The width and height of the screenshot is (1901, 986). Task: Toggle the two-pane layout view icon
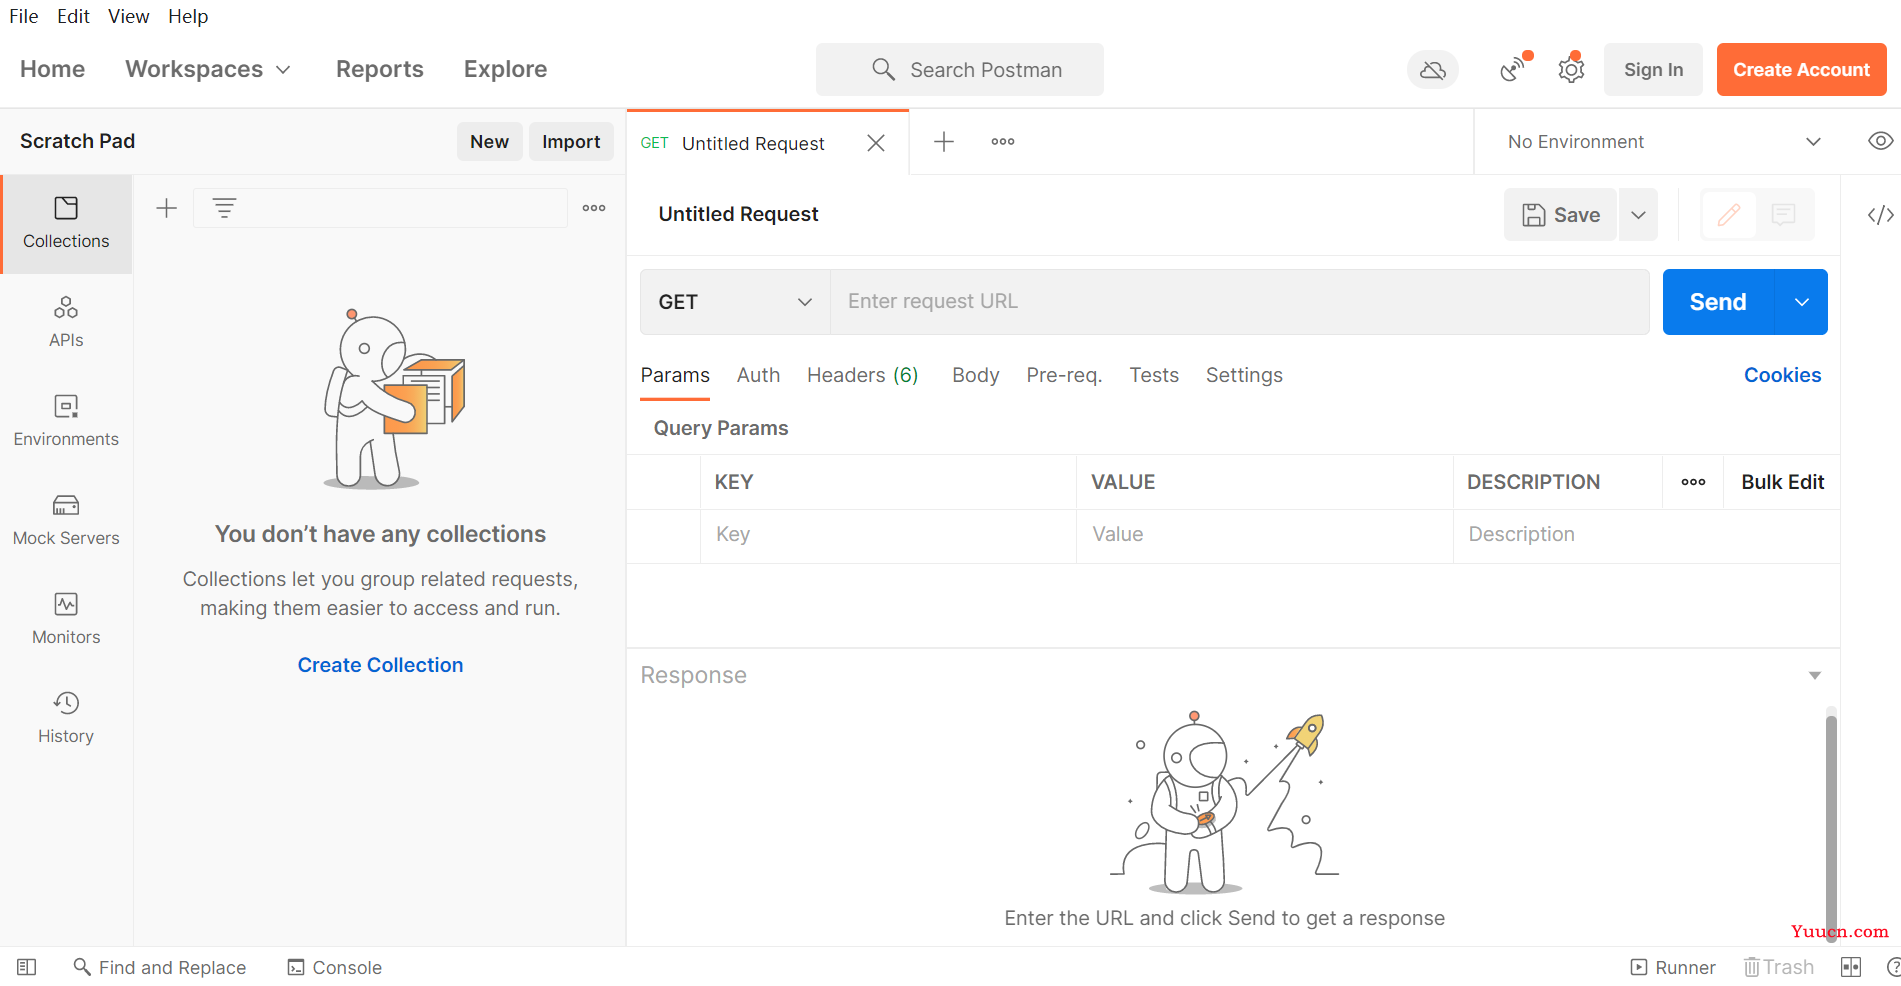[1851, 967]
